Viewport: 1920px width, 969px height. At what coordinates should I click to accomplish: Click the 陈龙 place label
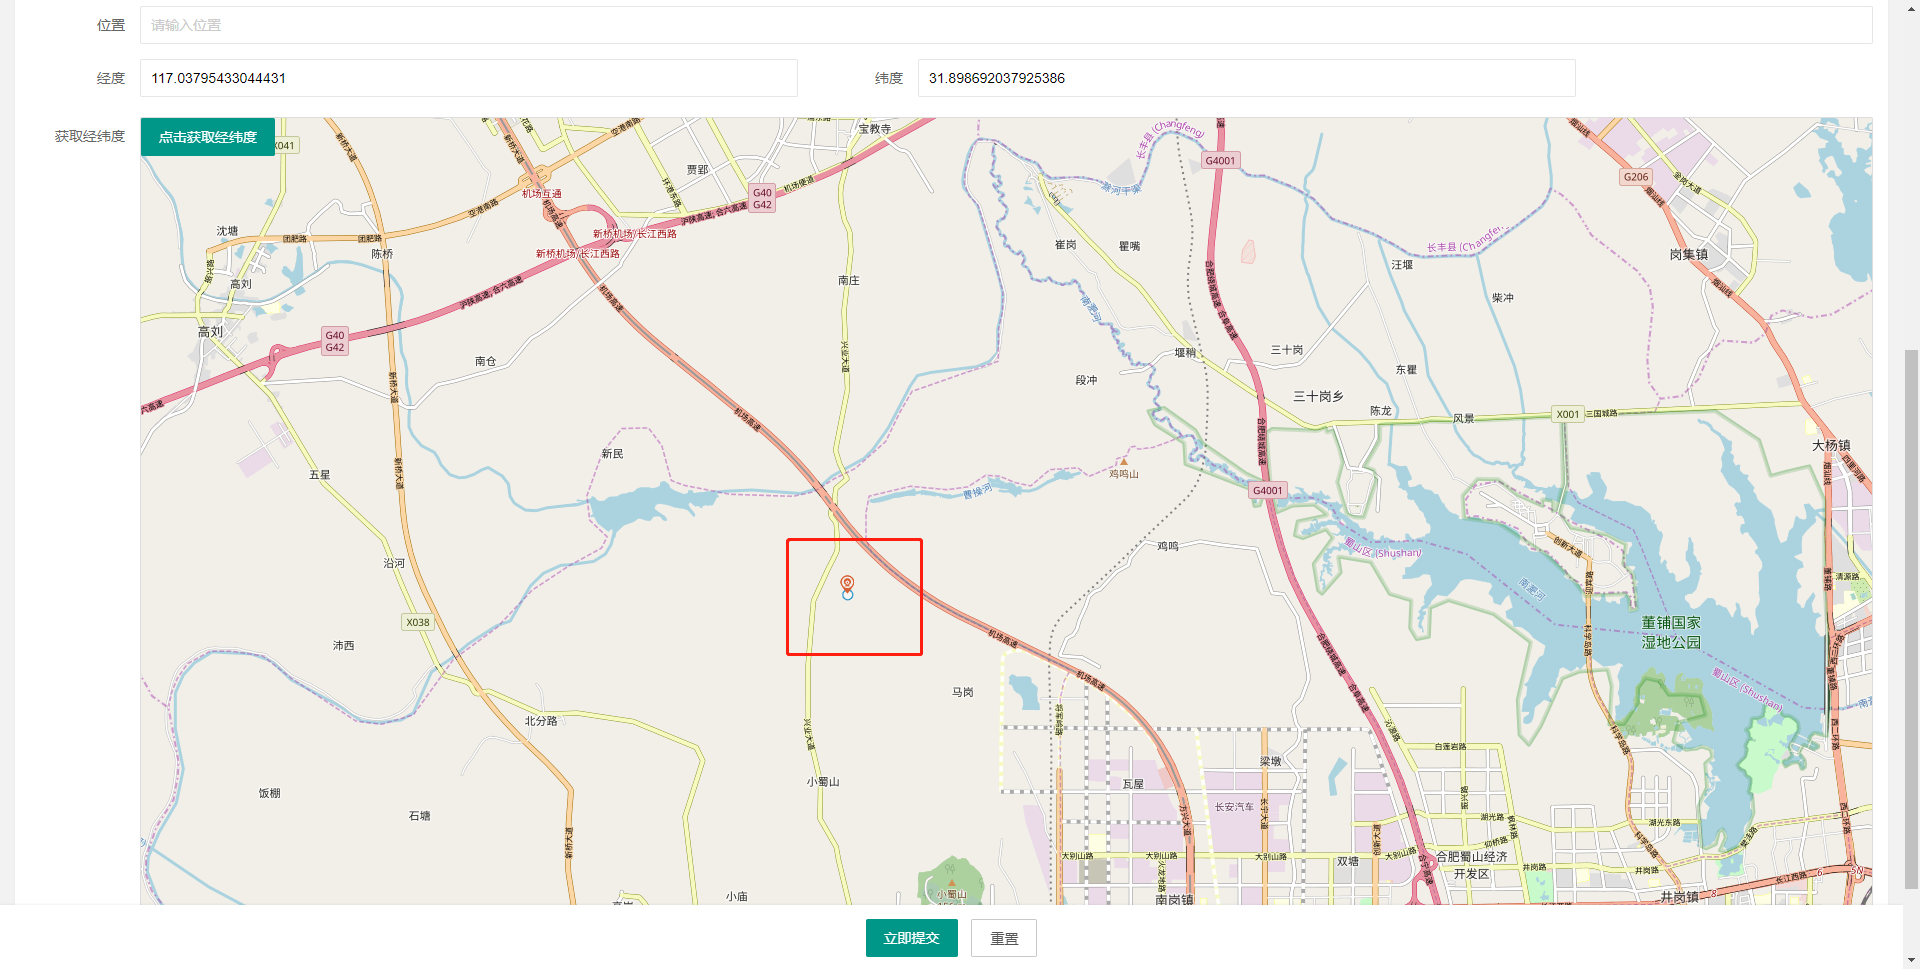click(1381, 411)
